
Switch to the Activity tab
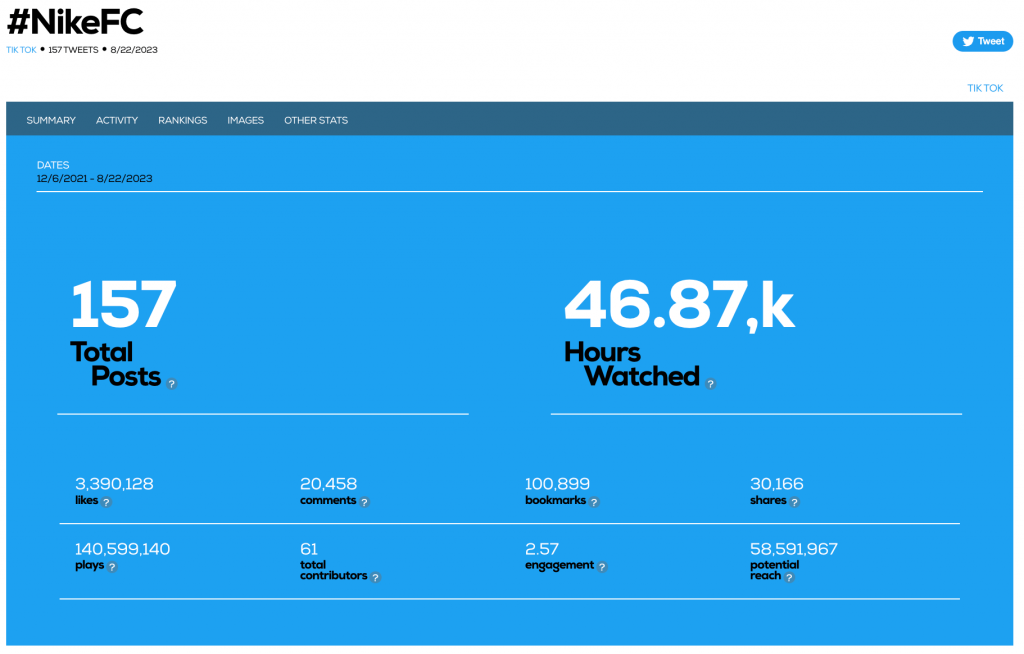(x=117, y=120)
